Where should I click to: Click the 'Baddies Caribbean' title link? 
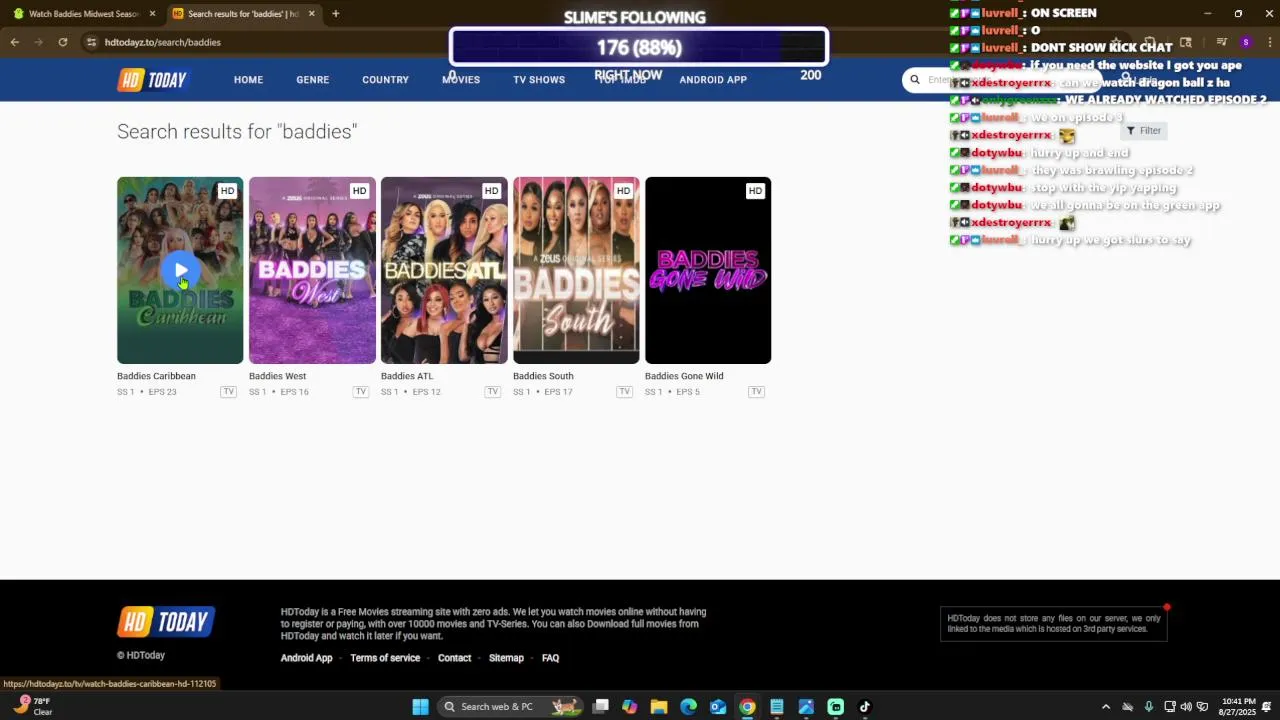(x=156, y=376)
